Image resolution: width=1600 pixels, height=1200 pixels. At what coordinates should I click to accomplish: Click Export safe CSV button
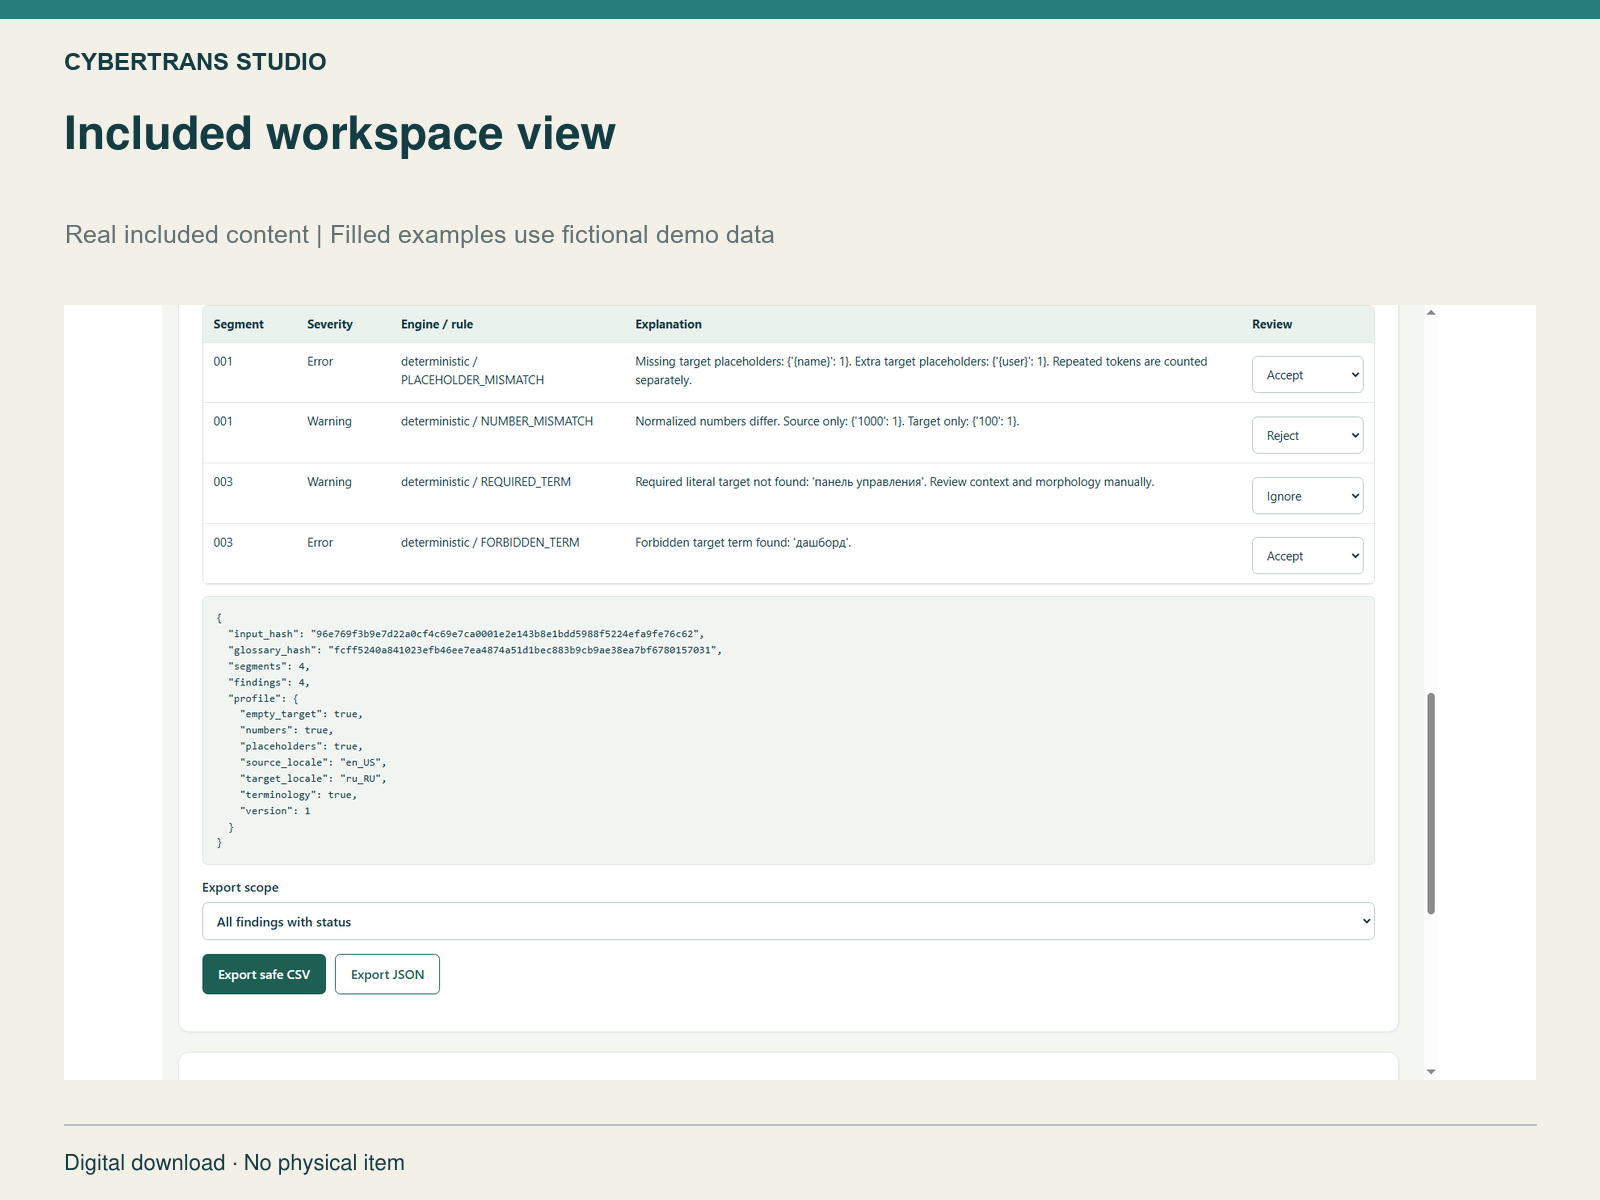[264, 974]
